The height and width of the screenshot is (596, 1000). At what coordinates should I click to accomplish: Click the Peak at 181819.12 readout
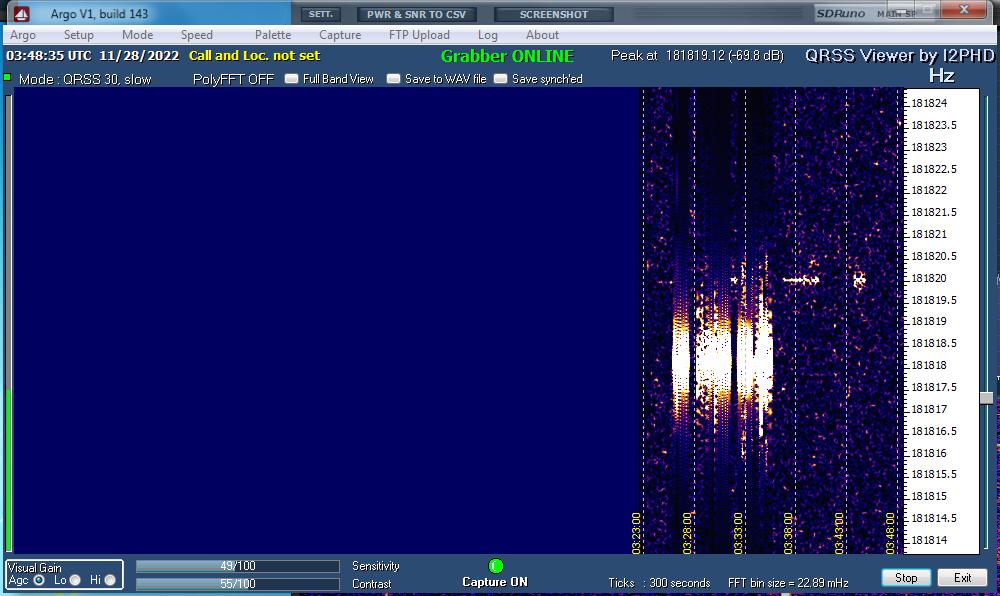(x=697, y=55)
